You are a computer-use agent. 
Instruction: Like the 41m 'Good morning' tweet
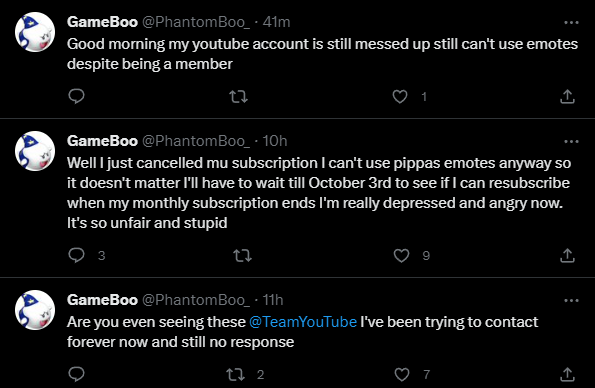400,96
